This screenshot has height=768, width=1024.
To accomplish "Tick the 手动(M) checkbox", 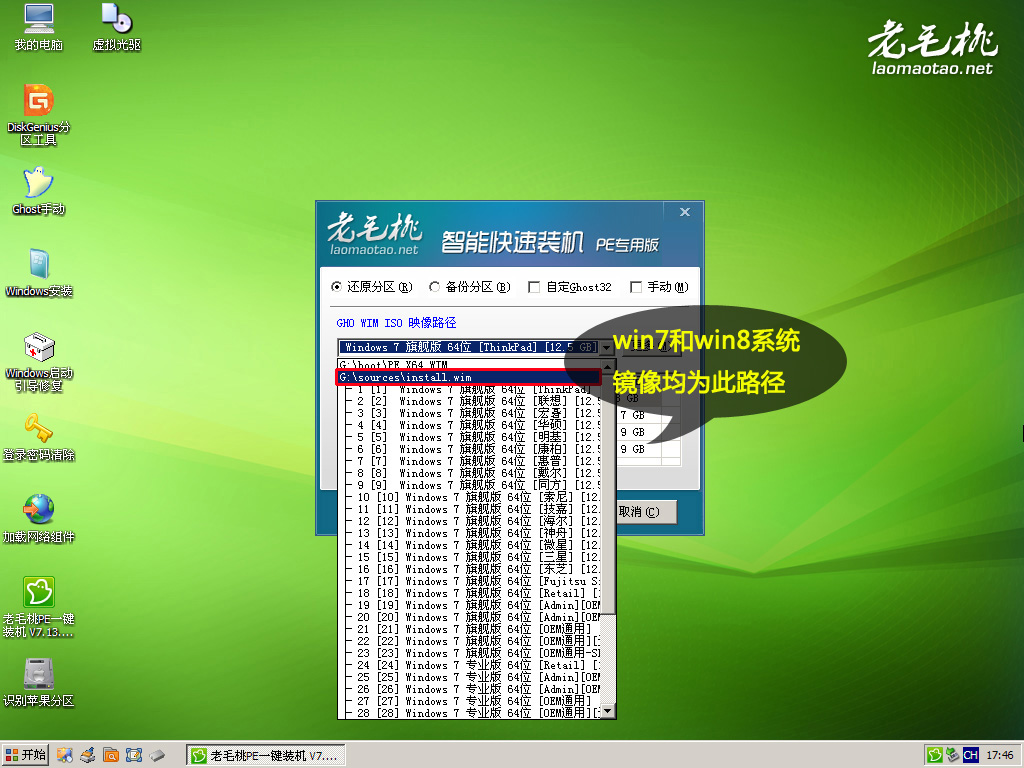I will click(x=636, y=287).
